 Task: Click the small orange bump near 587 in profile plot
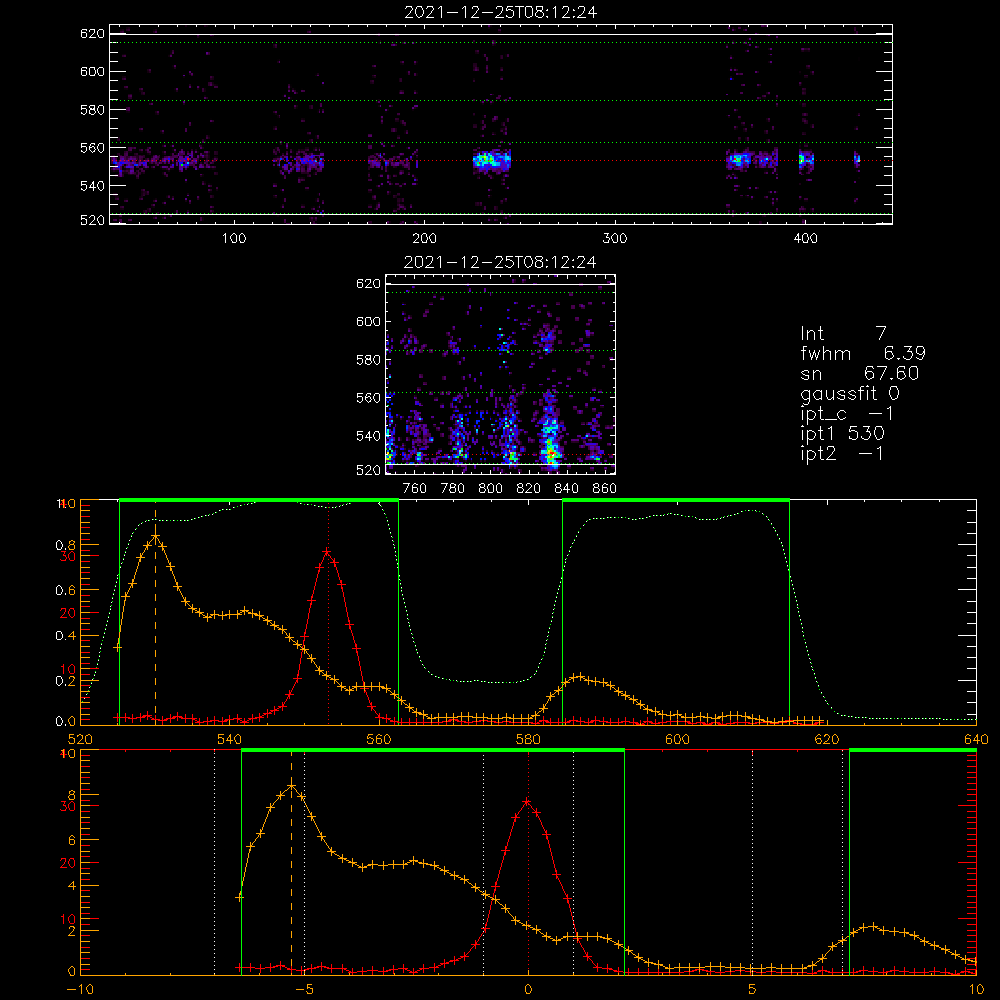coord(579,676)
